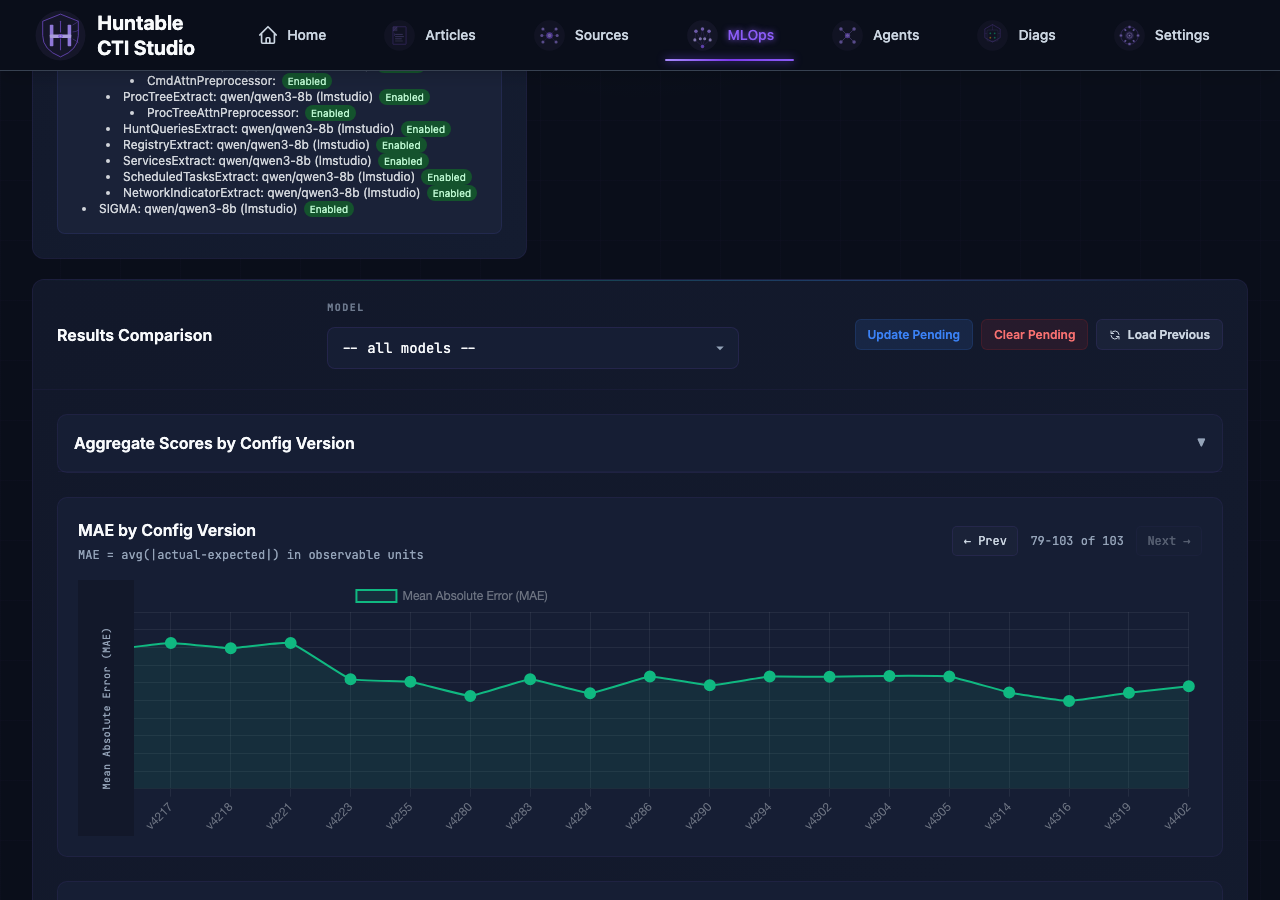Click the Enabled badge next to SIGMA

(329, 209)
